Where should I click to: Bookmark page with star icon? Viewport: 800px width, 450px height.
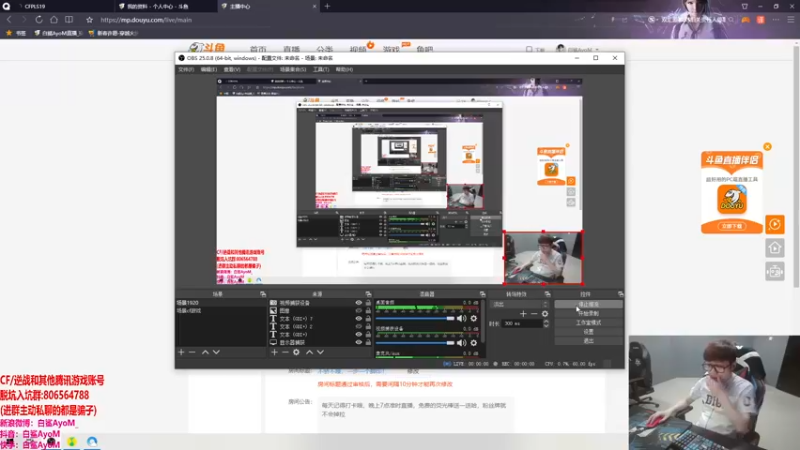pyautogui.click(x=89, y=19)
